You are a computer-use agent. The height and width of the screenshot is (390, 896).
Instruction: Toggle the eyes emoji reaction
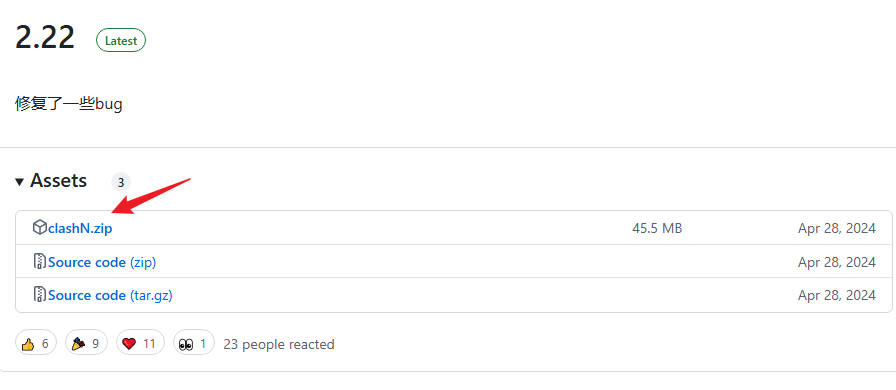194,344
